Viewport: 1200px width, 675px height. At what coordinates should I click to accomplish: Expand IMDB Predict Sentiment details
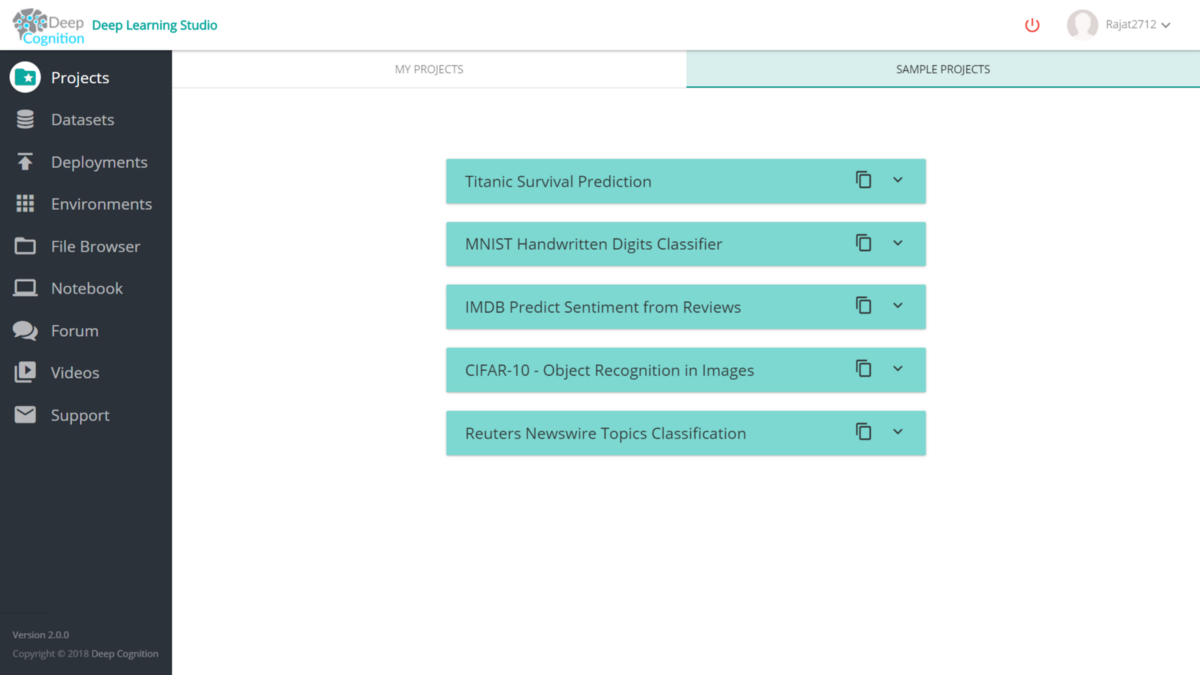(x=898, y=306)
